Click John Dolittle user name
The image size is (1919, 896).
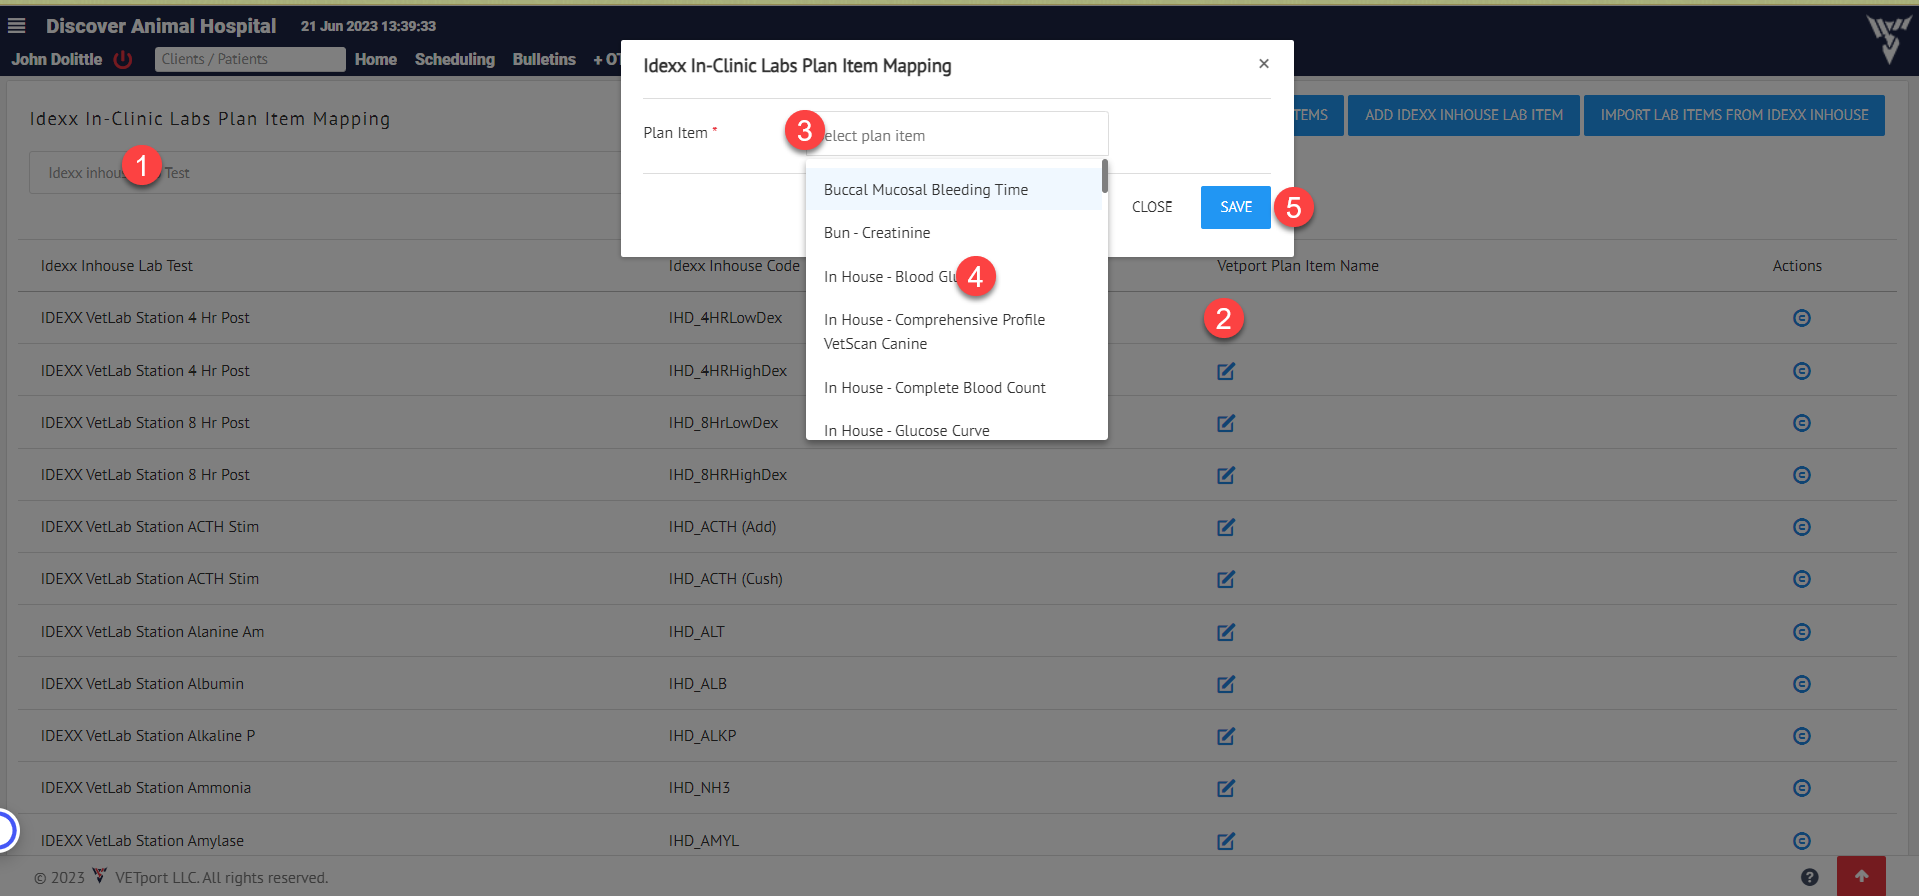(57, 59)
